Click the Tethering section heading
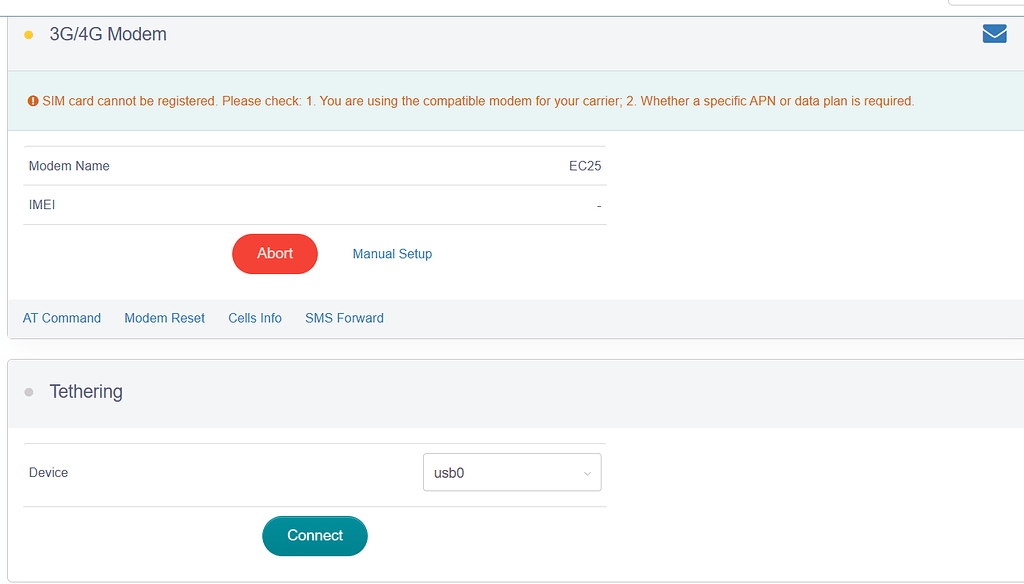This screenshot has height=584, width=1024. click(x=86, y=392)
